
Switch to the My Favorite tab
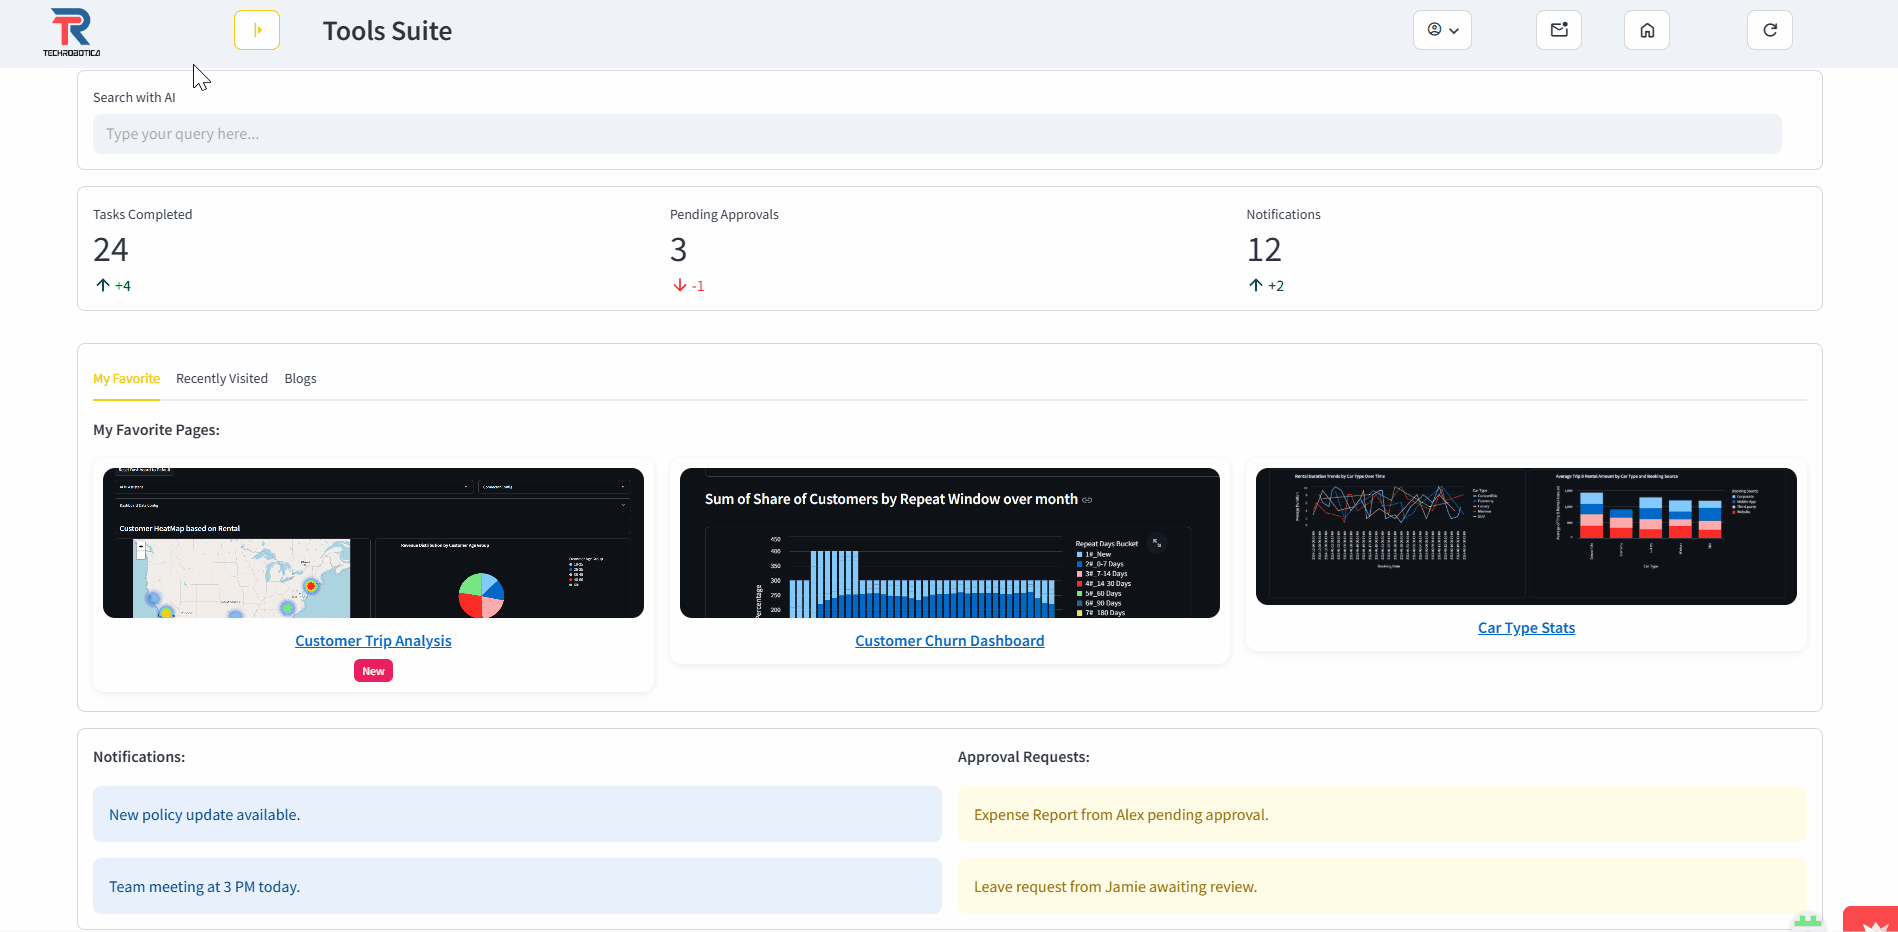[x=126, y=379]
